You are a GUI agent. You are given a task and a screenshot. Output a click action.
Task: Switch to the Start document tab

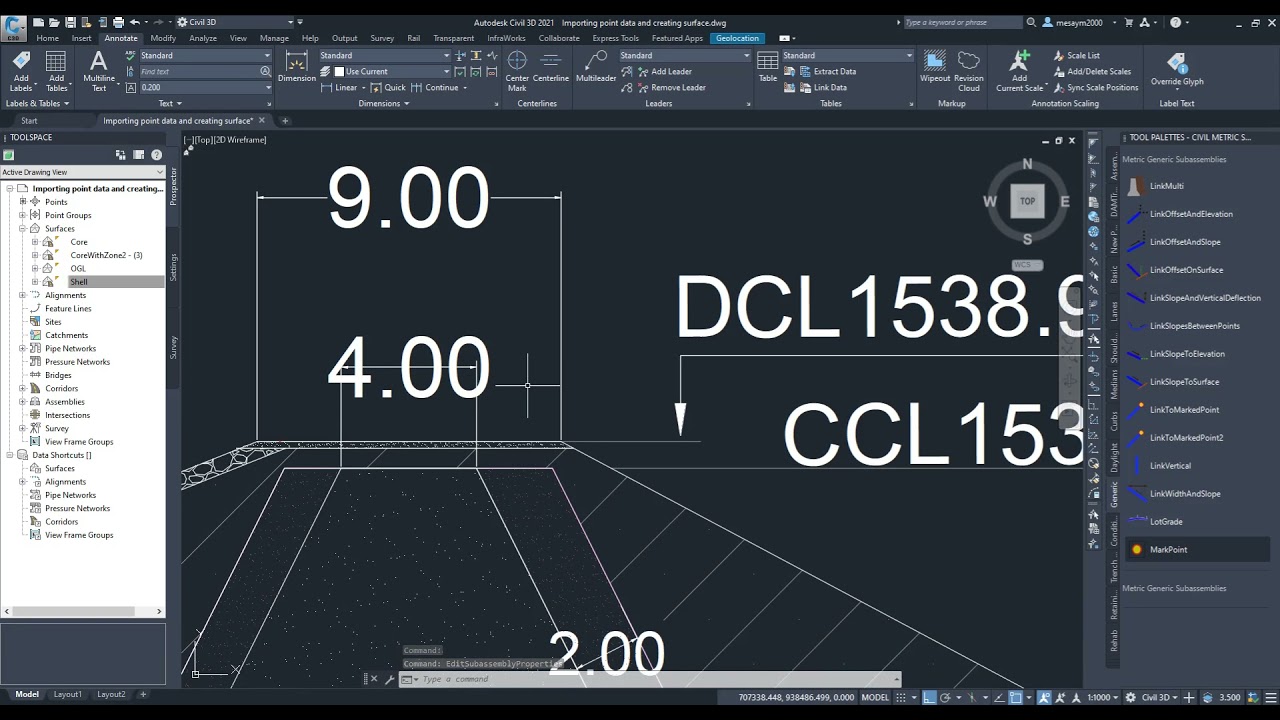click(x=29, y=121)
